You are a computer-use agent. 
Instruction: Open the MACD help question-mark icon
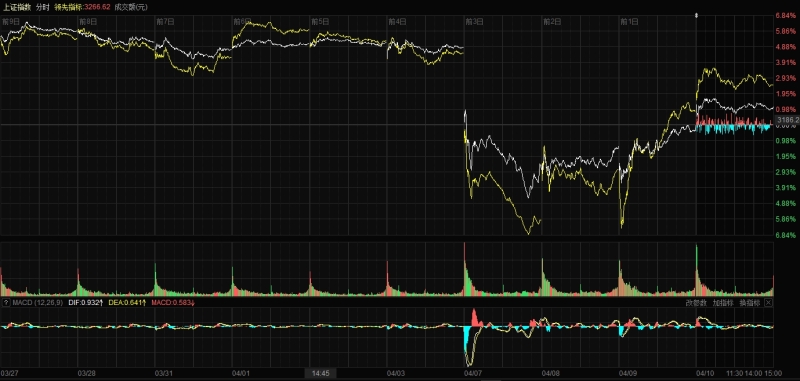(6, 303)
